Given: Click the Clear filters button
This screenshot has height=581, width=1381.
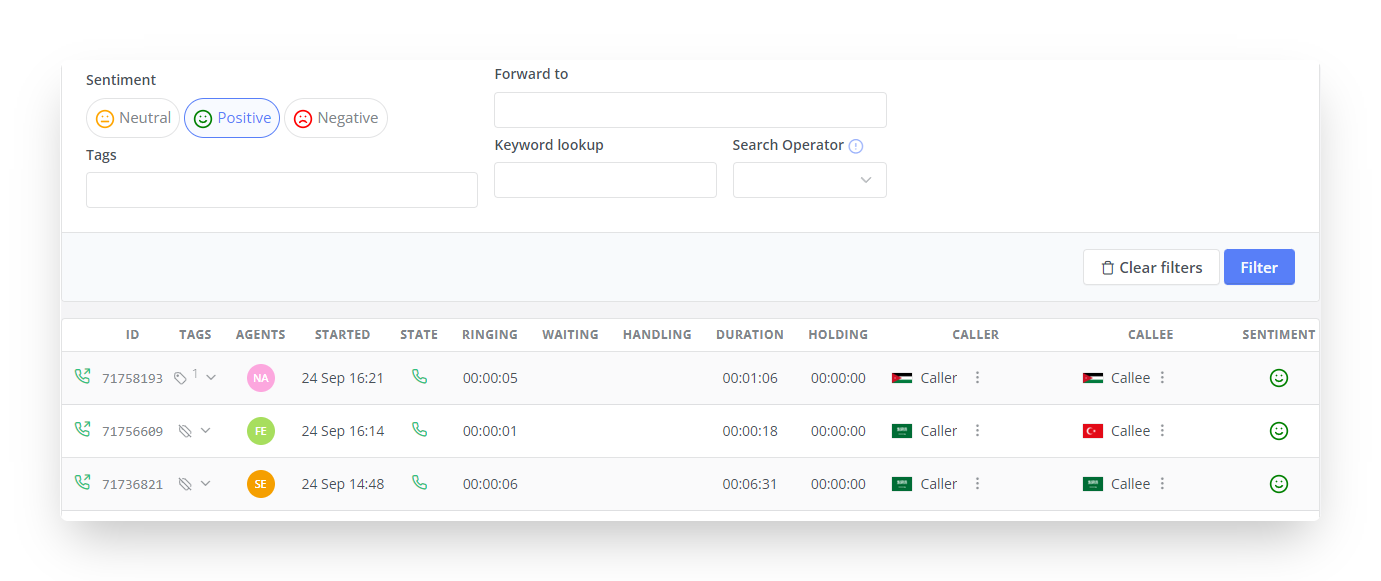Looking at the screenshot, I should [x=1150, y=267].
